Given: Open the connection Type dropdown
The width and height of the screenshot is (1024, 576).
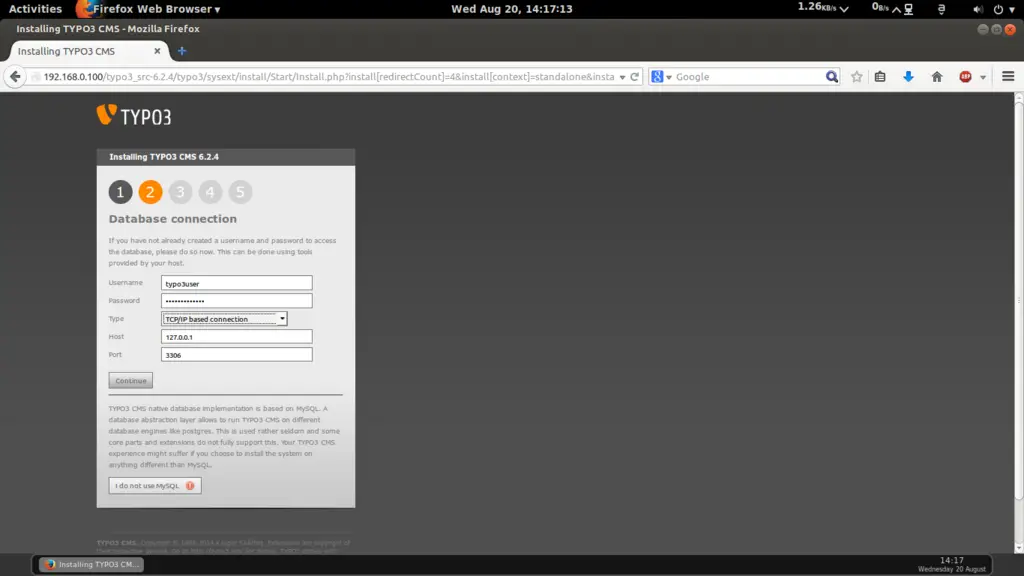Looking at the screenshot, I should pos(224,319).
